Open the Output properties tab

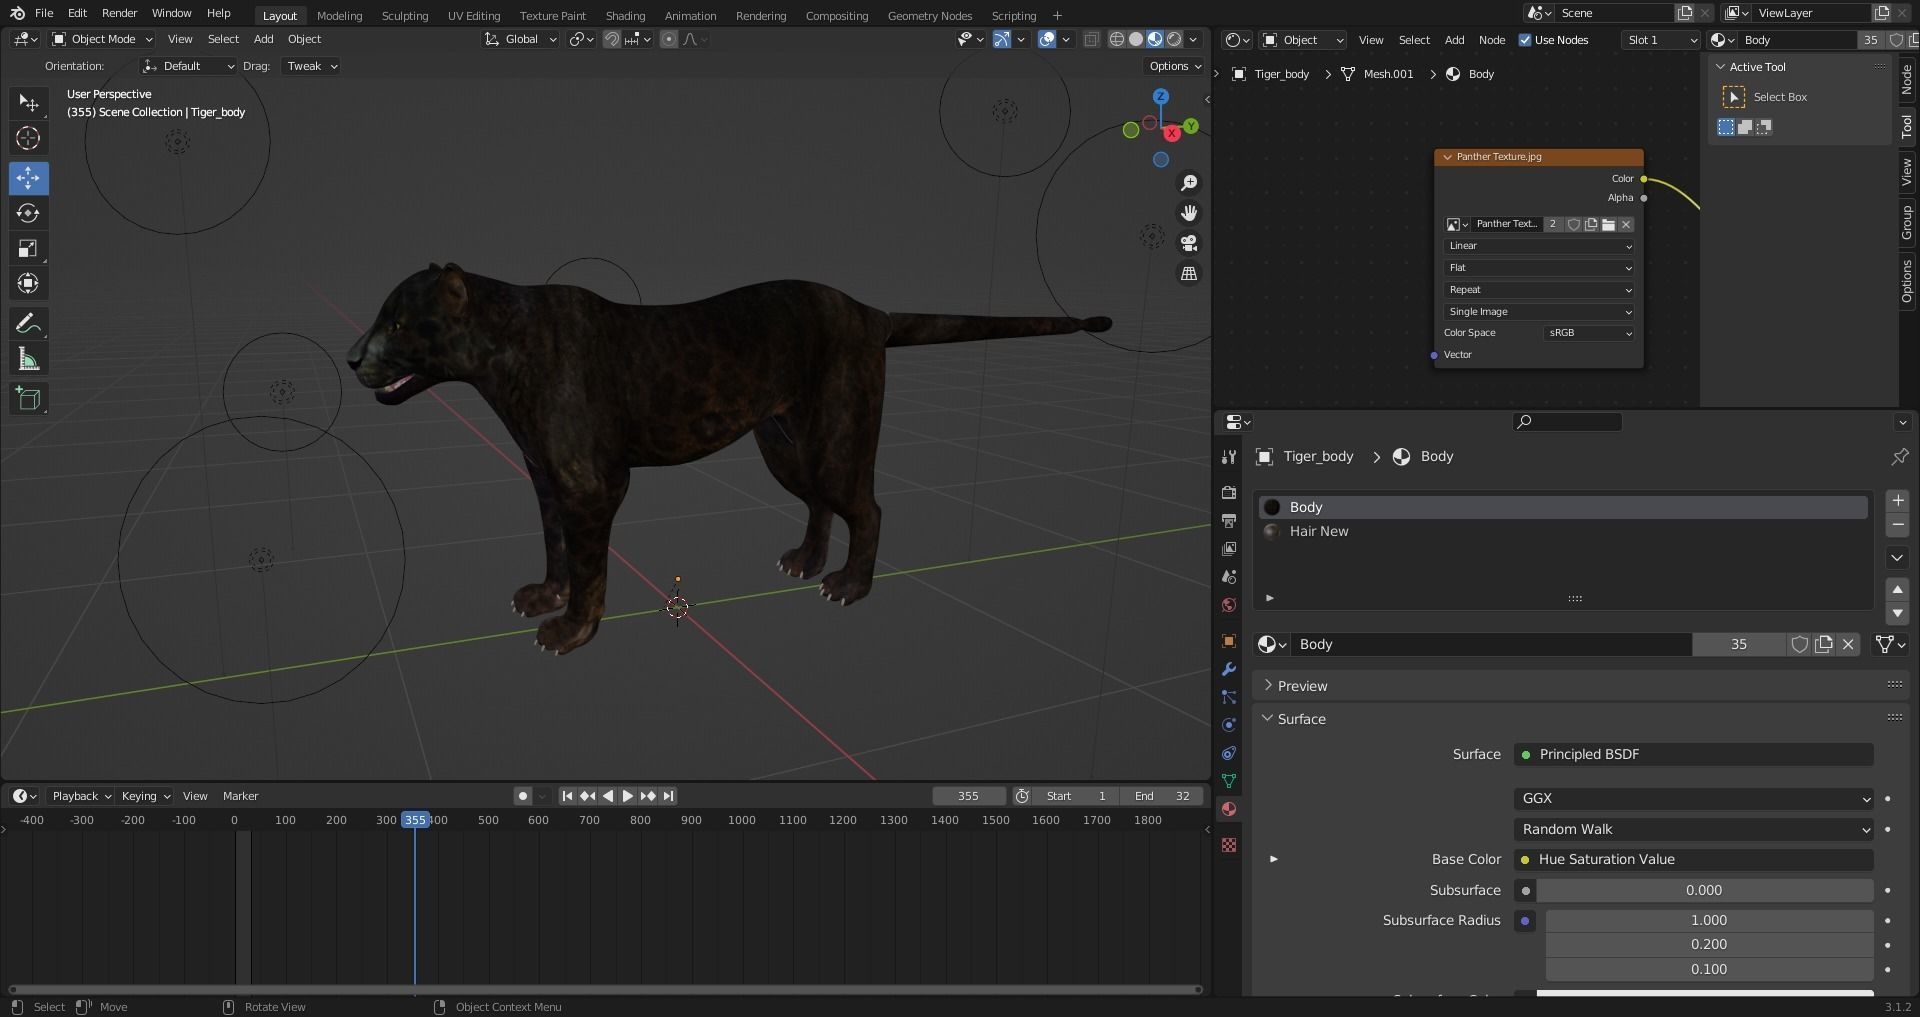click(1229, 521)
